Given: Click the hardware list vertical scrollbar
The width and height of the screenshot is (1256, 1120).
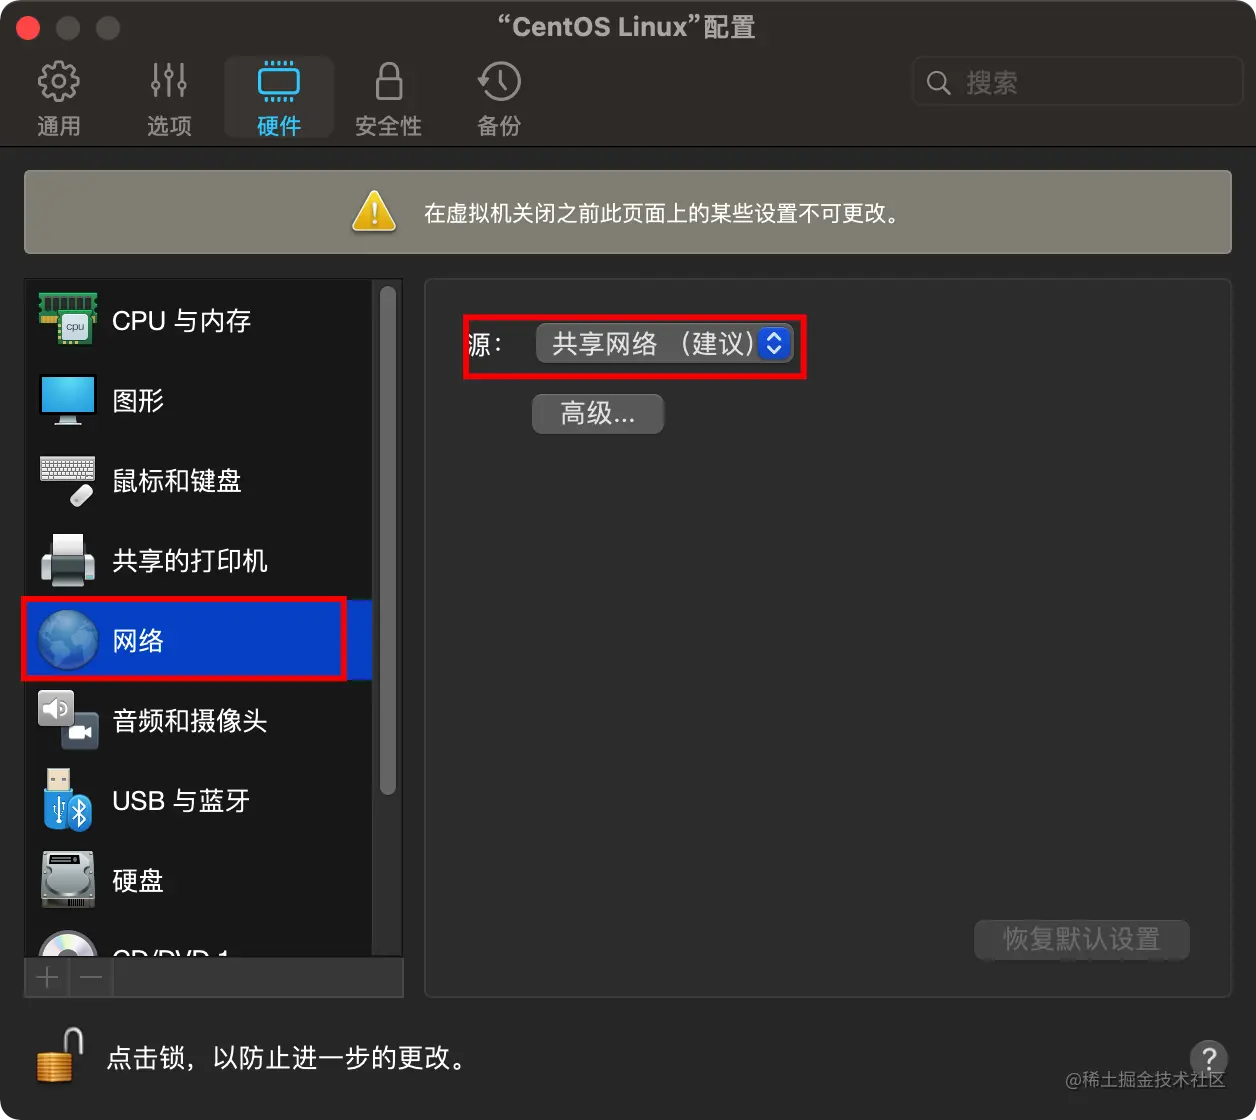Looking at the screenshot, I should click(x=388, y=540).
